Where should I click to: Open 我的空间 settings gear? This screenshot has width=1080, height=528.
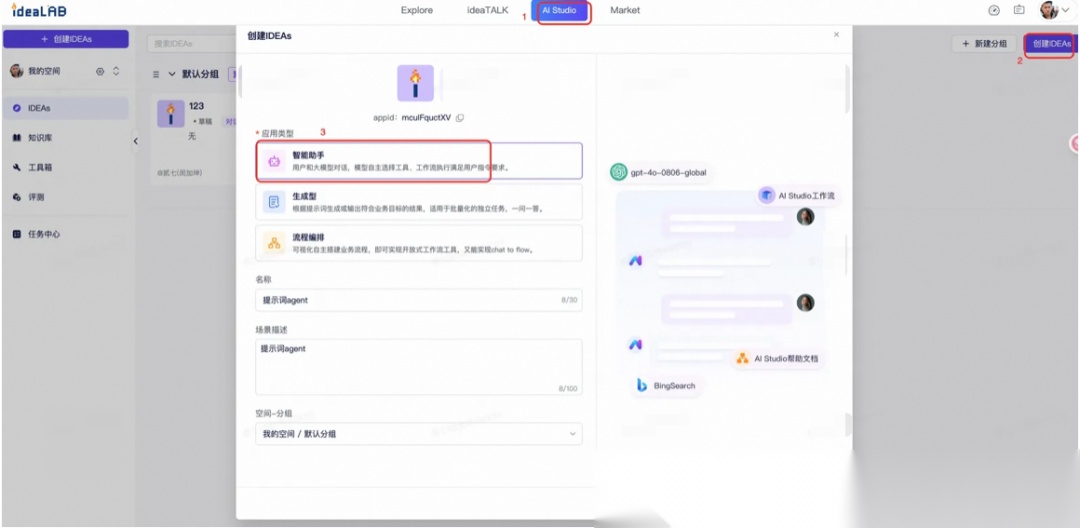click(100, 71)
